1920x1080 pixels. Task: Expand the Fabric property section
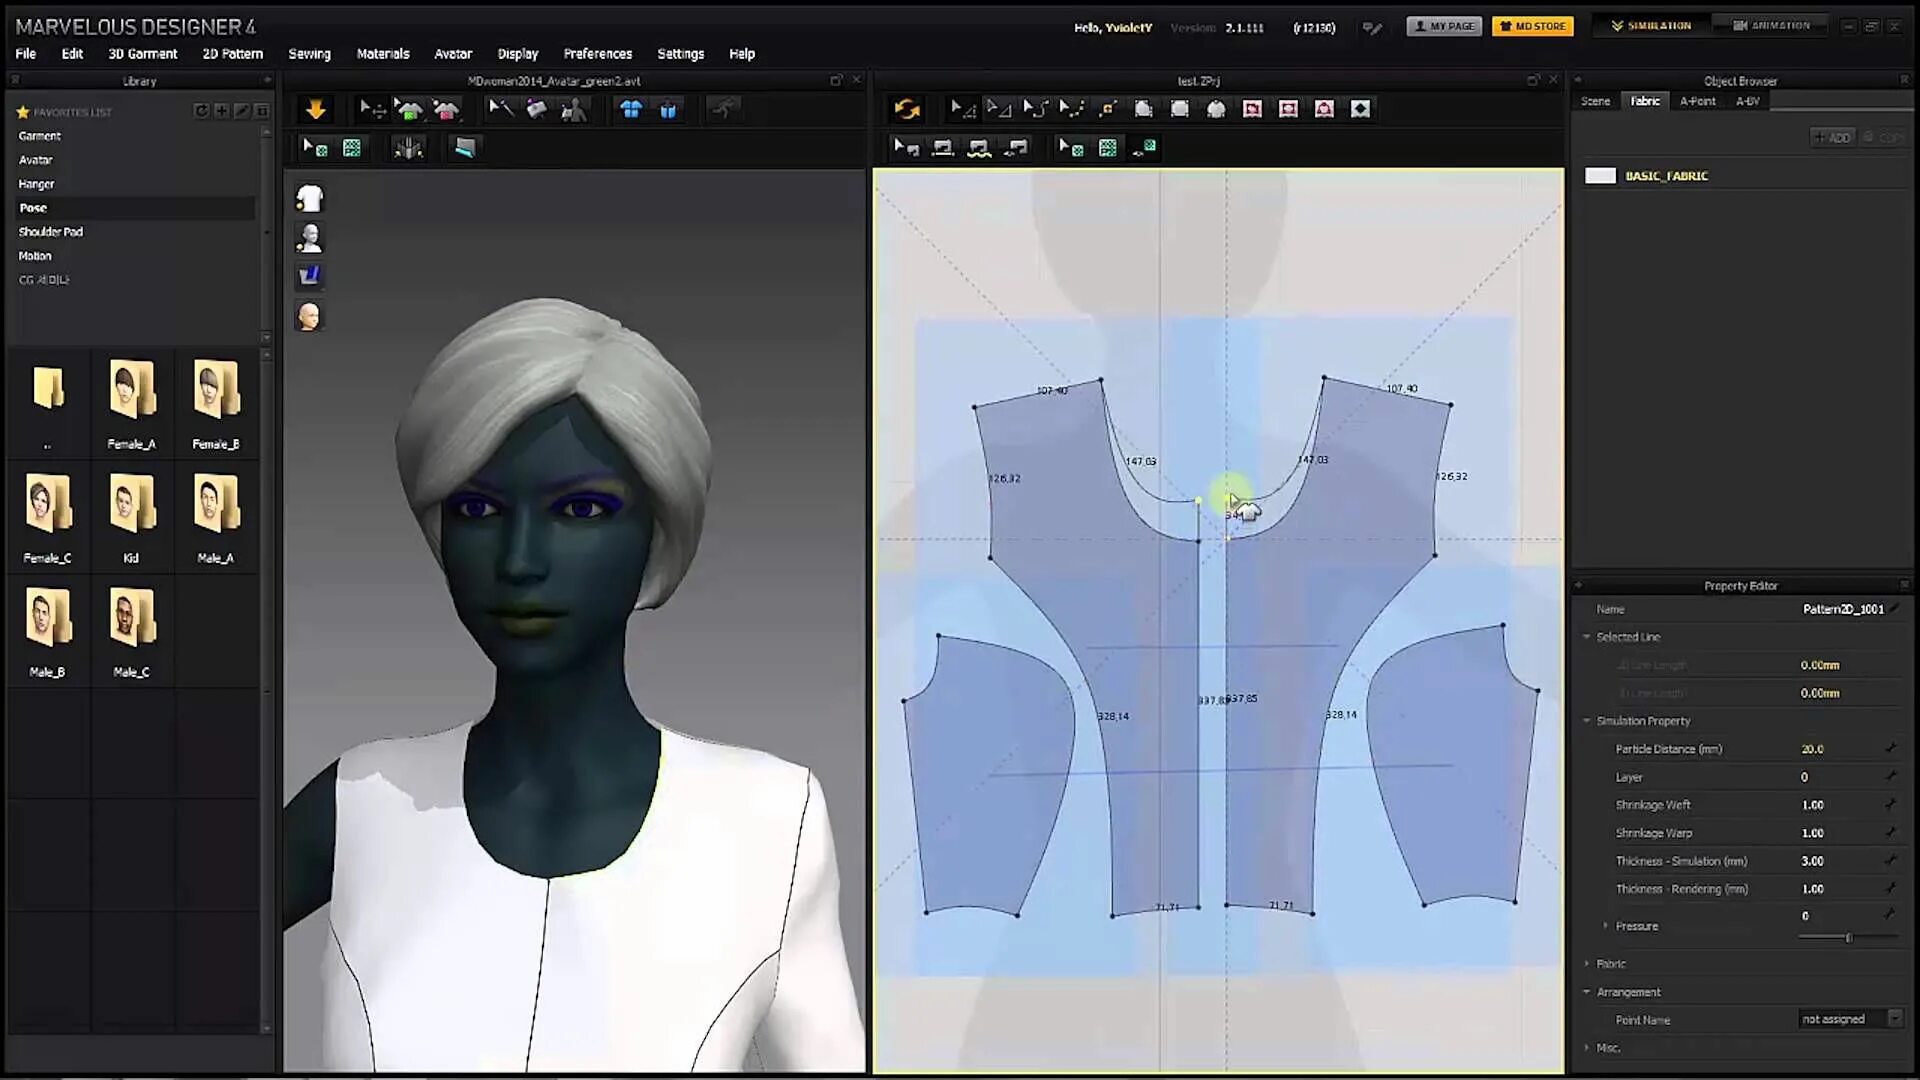click(1610, 964)
